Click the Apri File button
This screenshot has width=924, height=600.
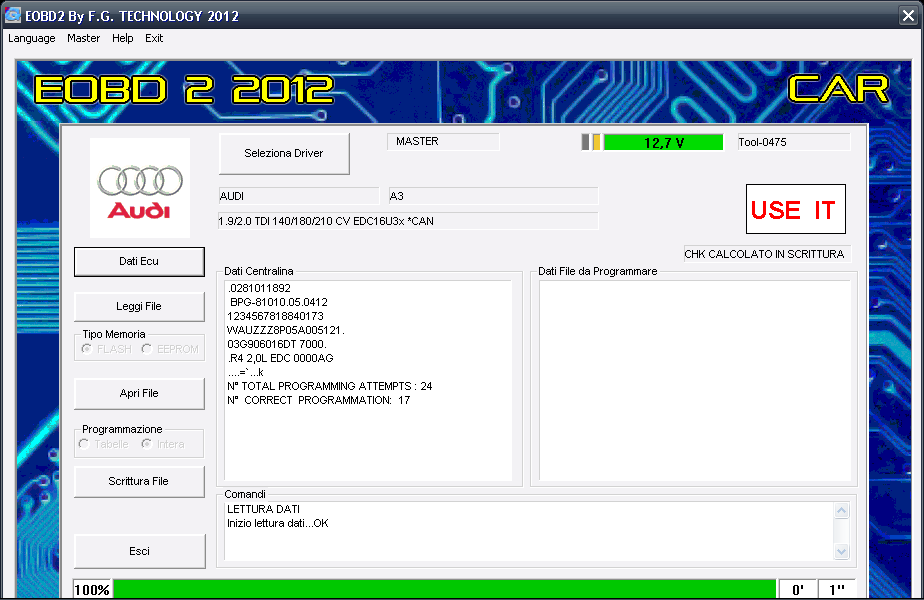(x=139, y=393)
